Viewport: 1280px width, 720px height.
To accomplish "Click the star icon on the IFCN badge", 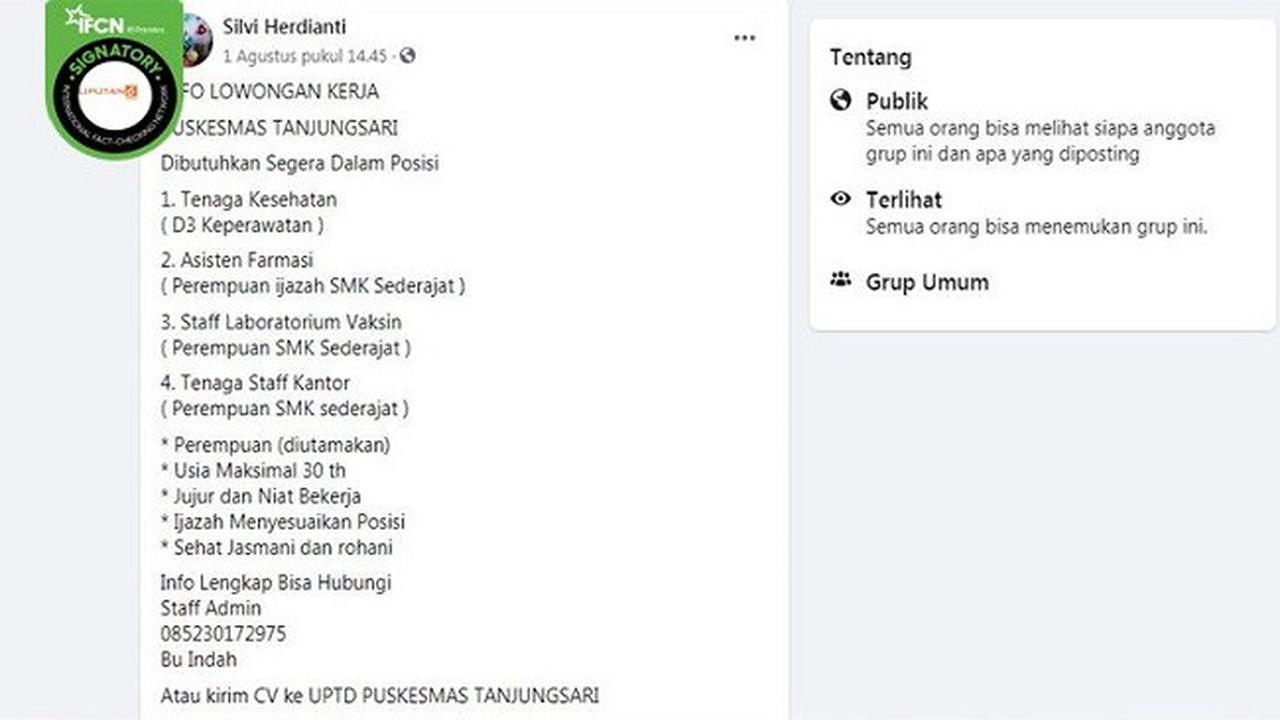I will pyautogui.click(x=74, y=17).
